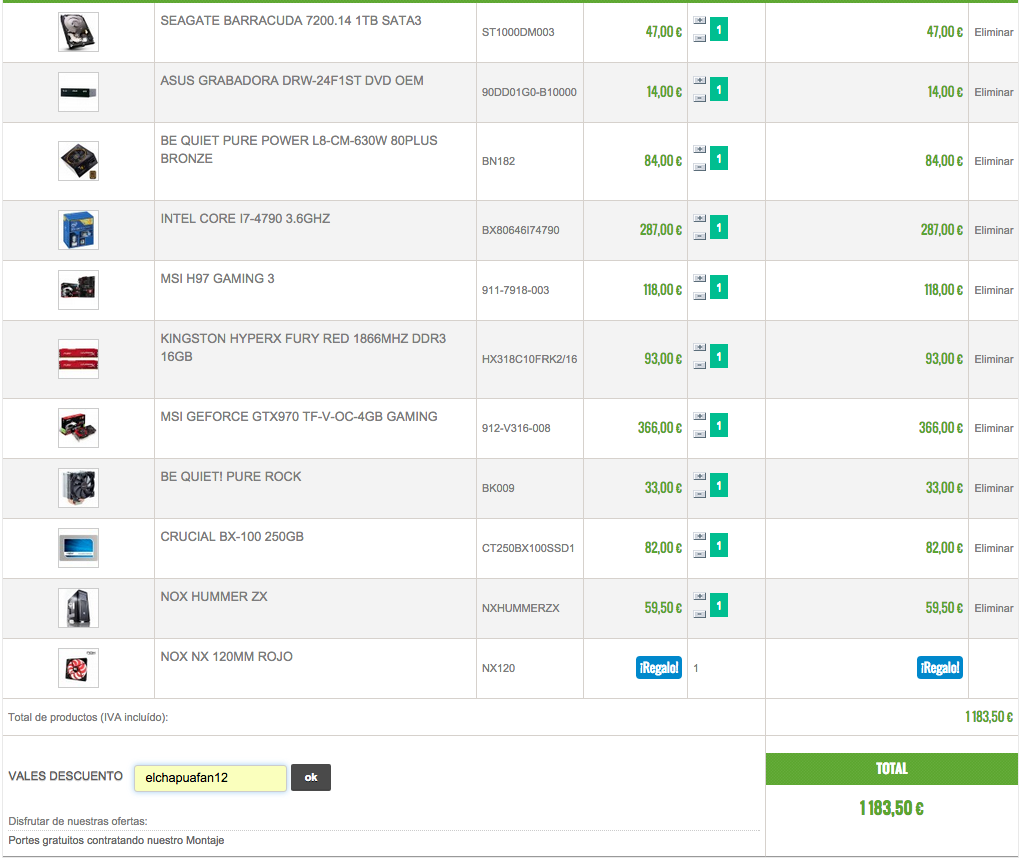
Task: Remove ASUS Grabadora via Eliminar
Action: pos(994,92)
